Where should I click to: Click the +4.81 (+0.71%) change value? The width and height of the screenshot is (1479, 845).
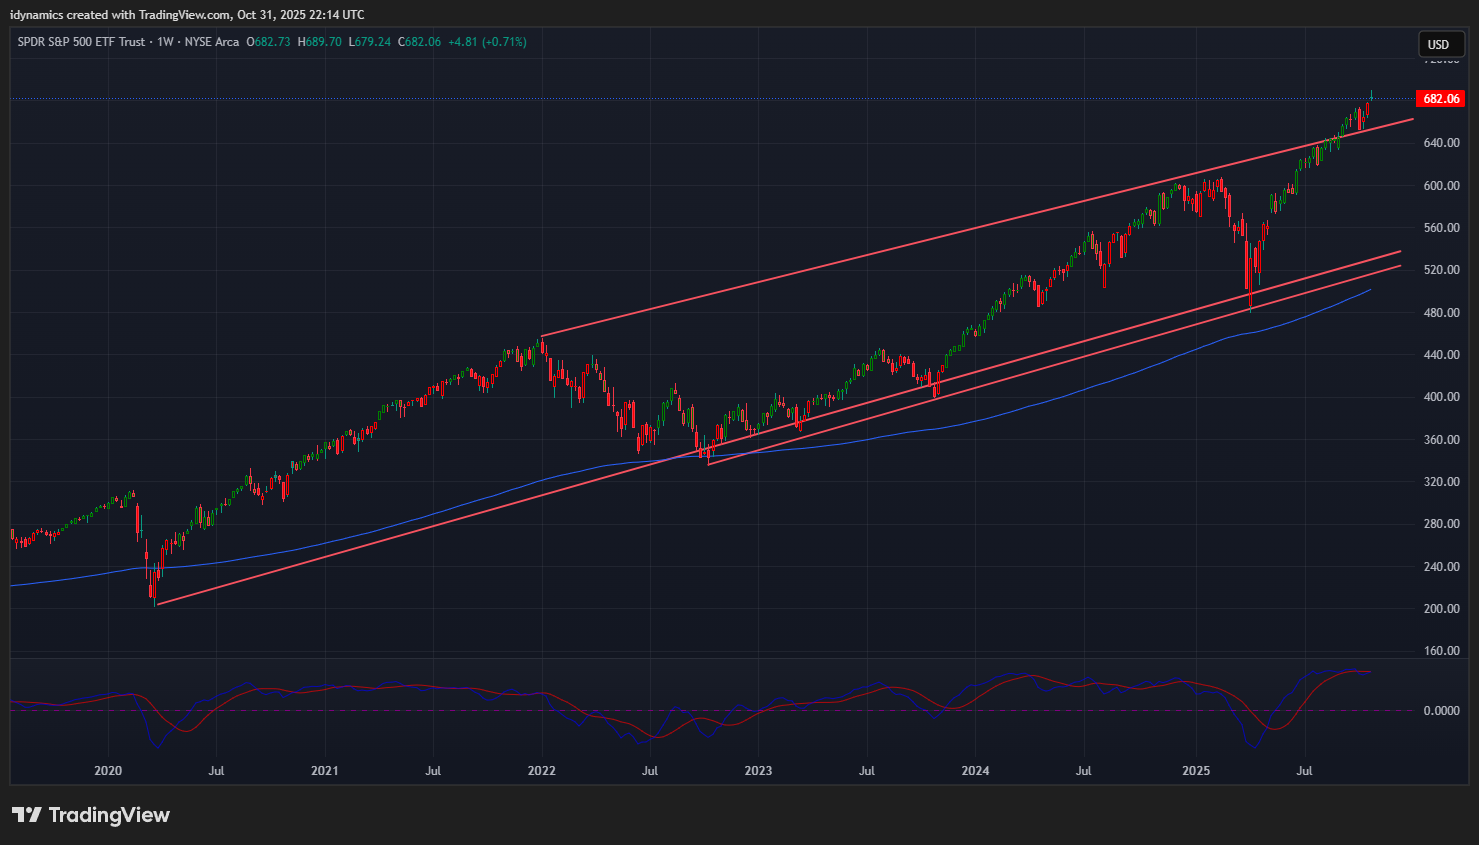click(487, 42)
